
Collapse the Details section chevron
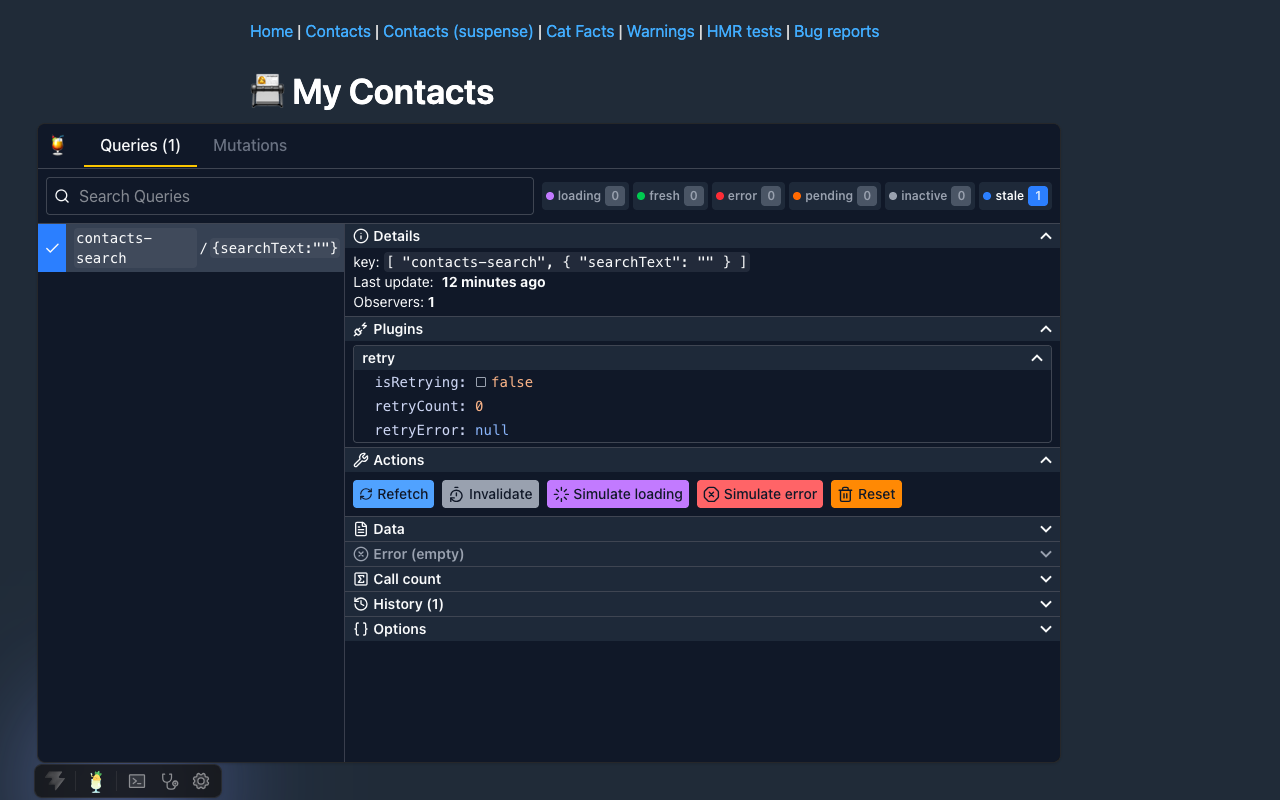click(x=1046, y=236)
